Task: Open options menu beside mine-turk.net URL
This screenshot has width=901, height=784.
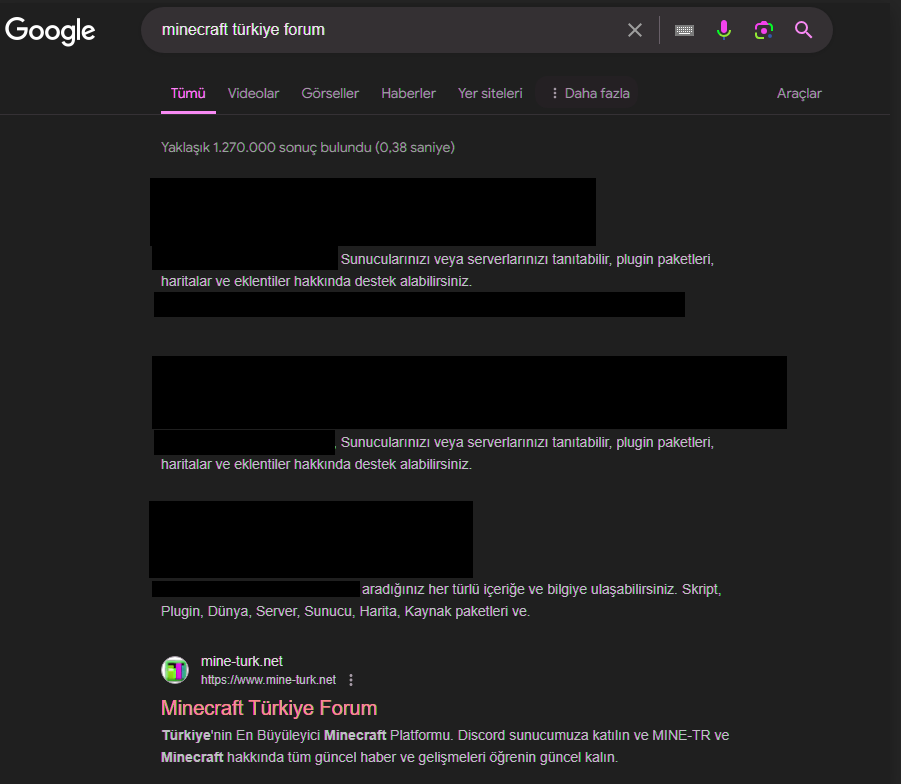Action: coord(351,680)
